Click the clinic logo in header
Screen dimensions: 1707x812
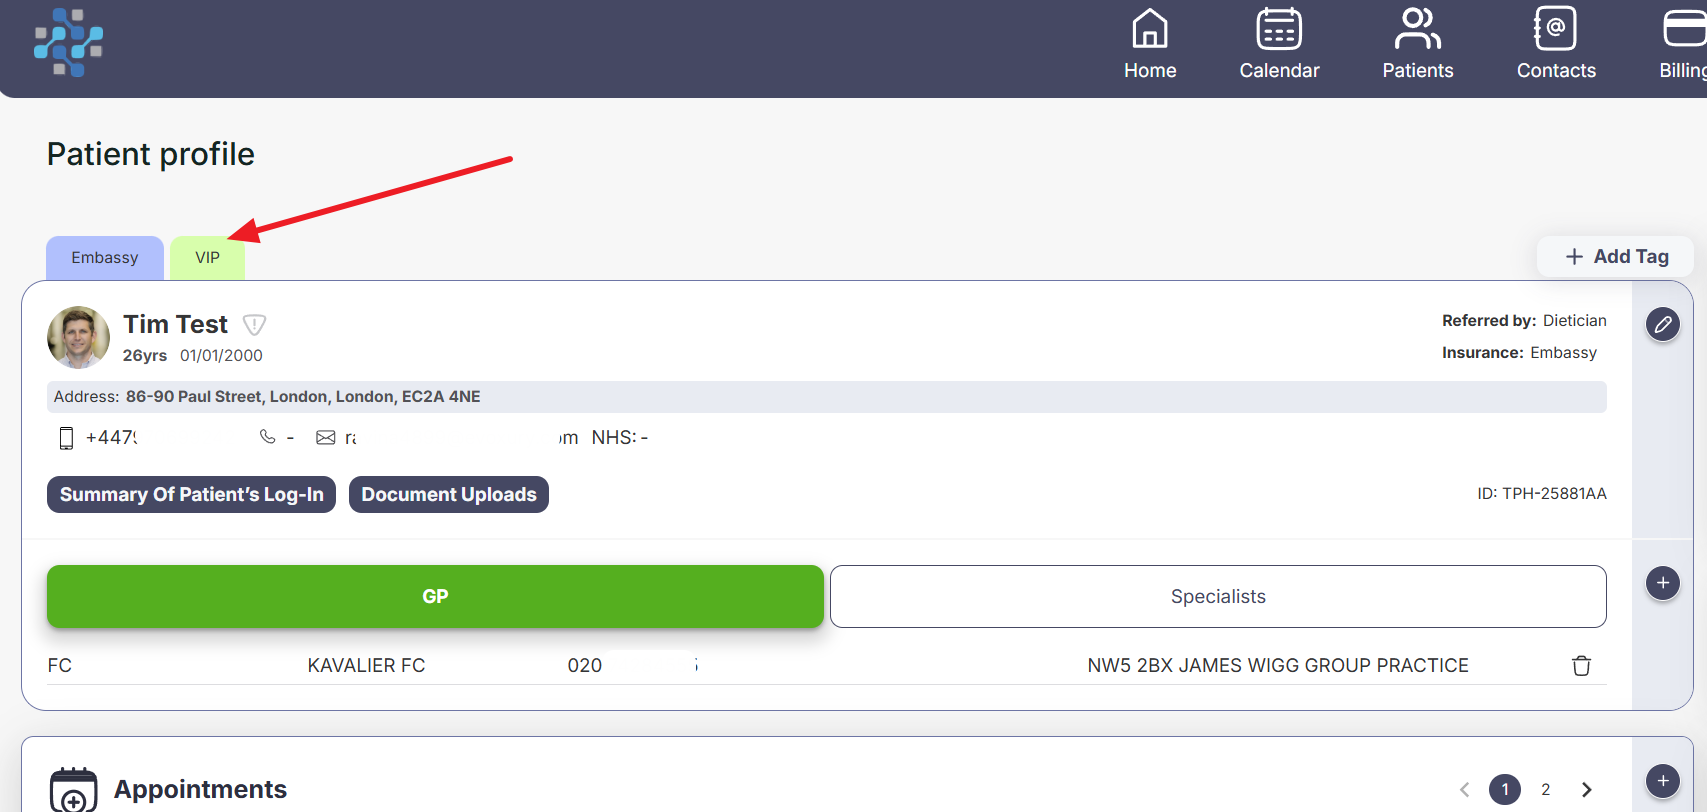(68, 43)
